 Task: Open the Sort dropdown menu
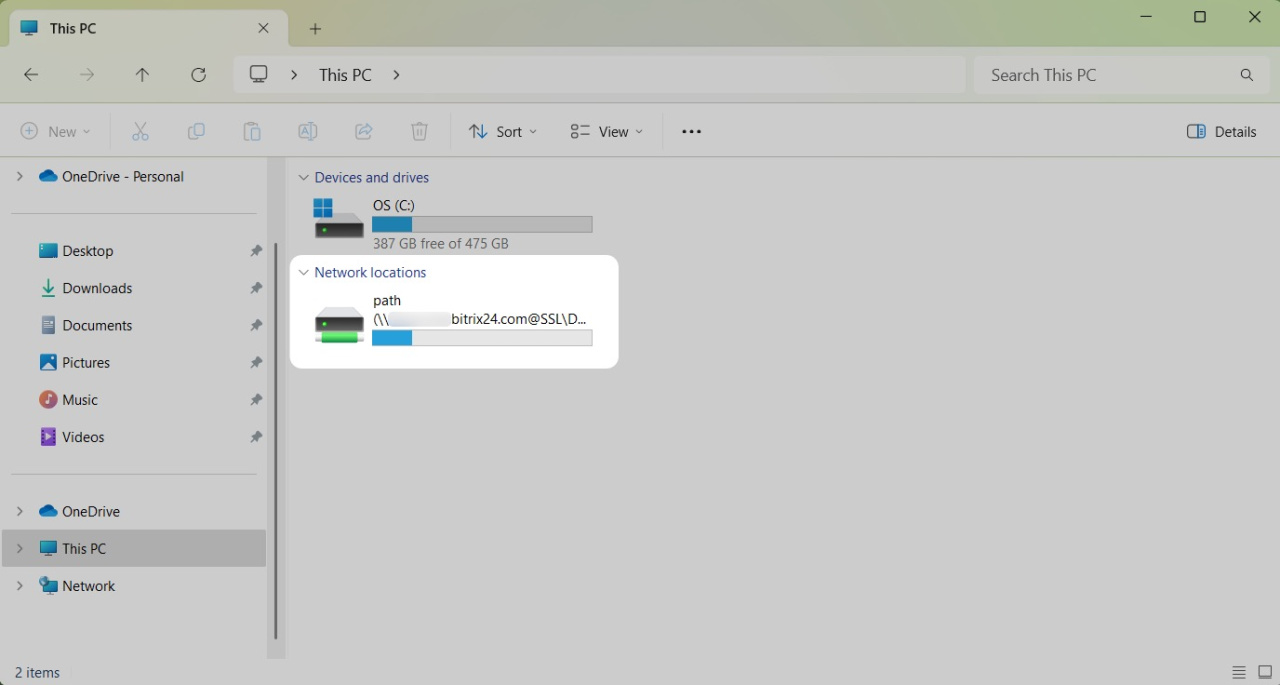pyautogui.click(x=503, y=132)
